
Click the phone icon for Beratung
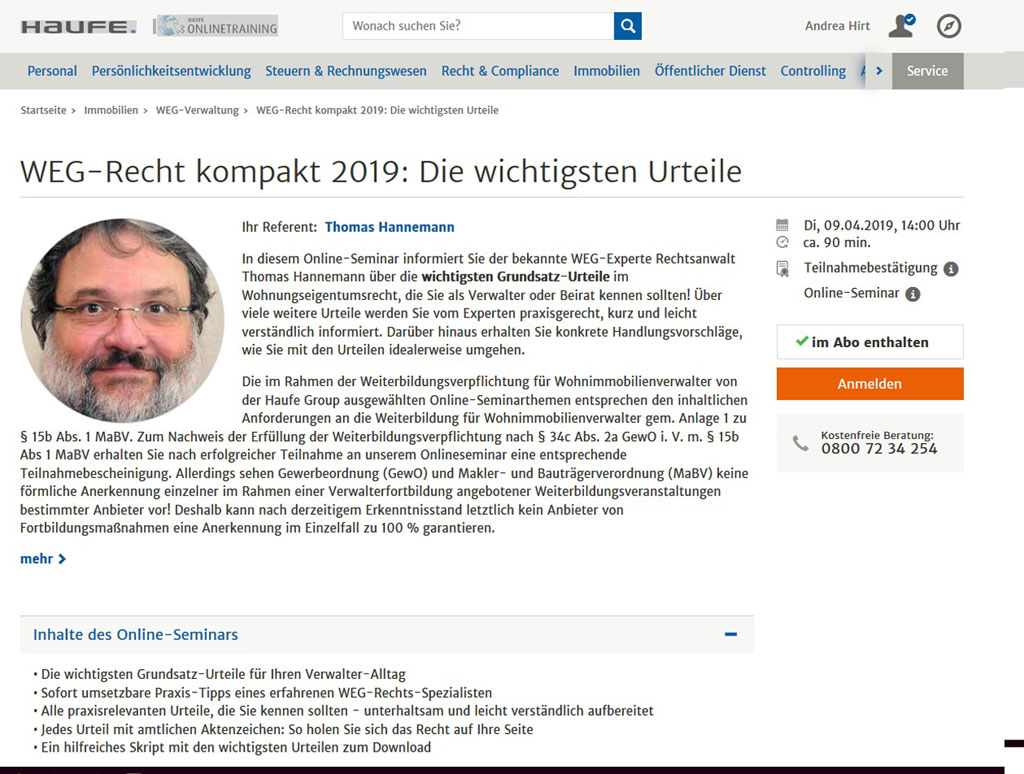coord(800,443)
